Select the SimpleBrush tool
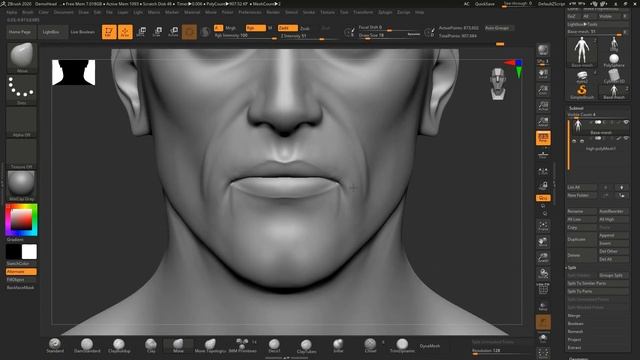Image resolution: width=640 pixels, height=360 pixels. pyautogui.click(x=582, y=91)
